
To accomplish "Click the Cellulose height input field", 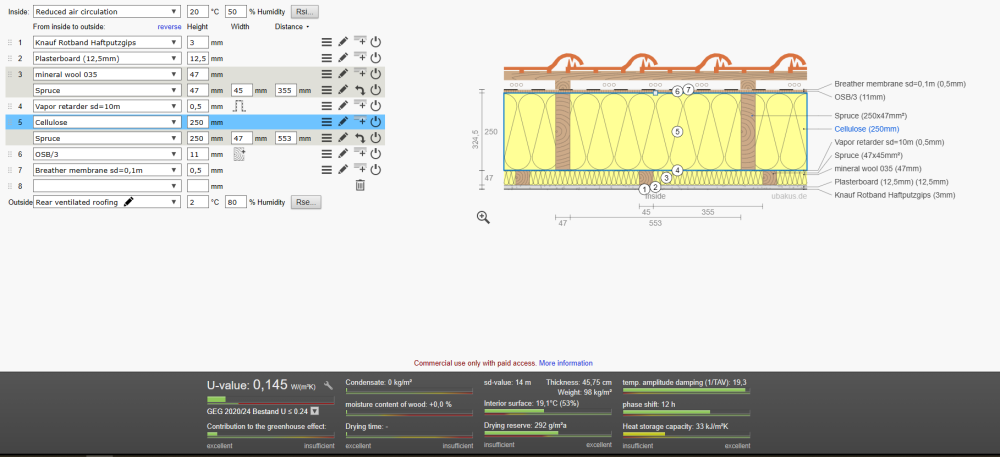I will point(197,121).
